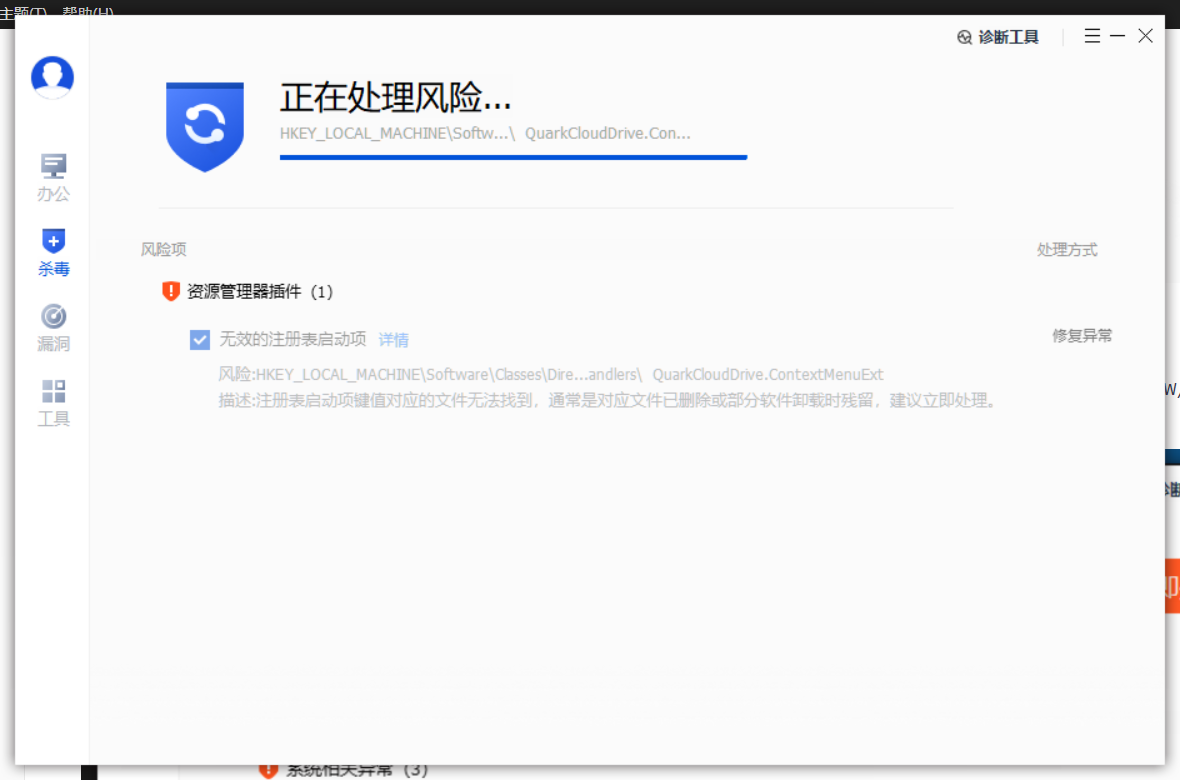Click the 正在处理风险 heading
Screen dimensions: 1180x780
pos(395,97)
